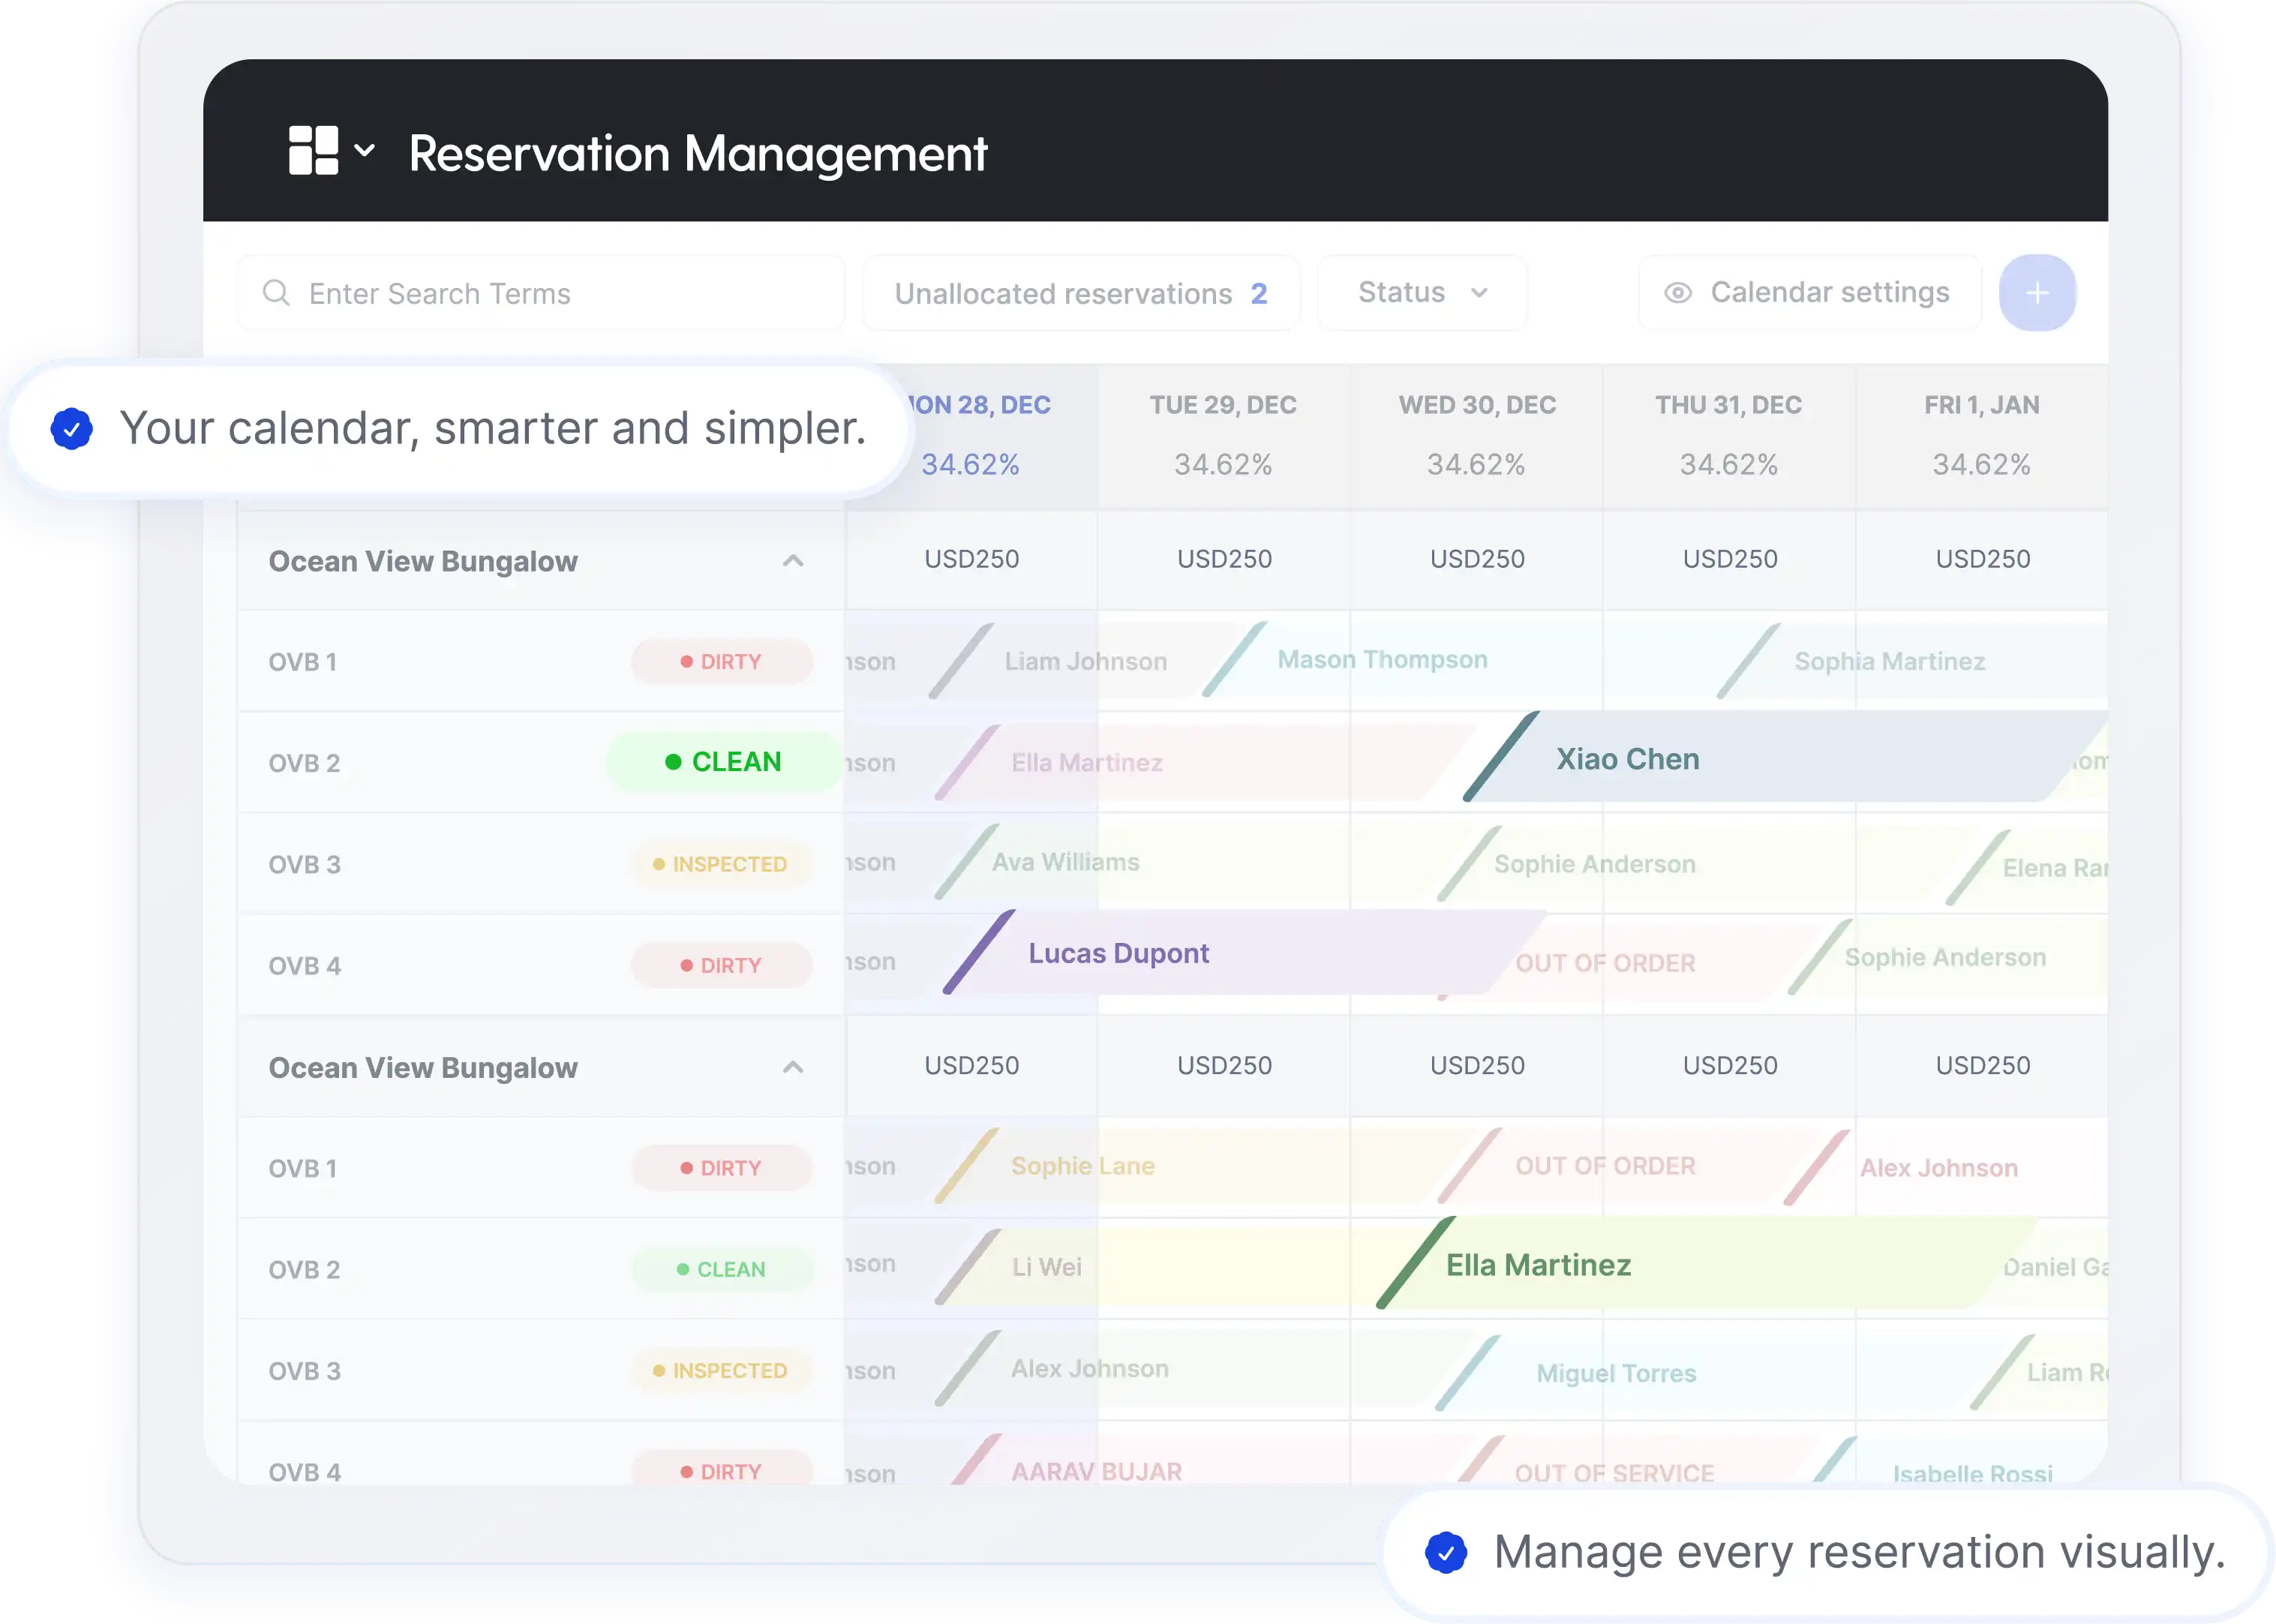Collapse the first Ocean View Bungalow group
This screenshot has width=2276, height=1624.
(x=794, y=561)
